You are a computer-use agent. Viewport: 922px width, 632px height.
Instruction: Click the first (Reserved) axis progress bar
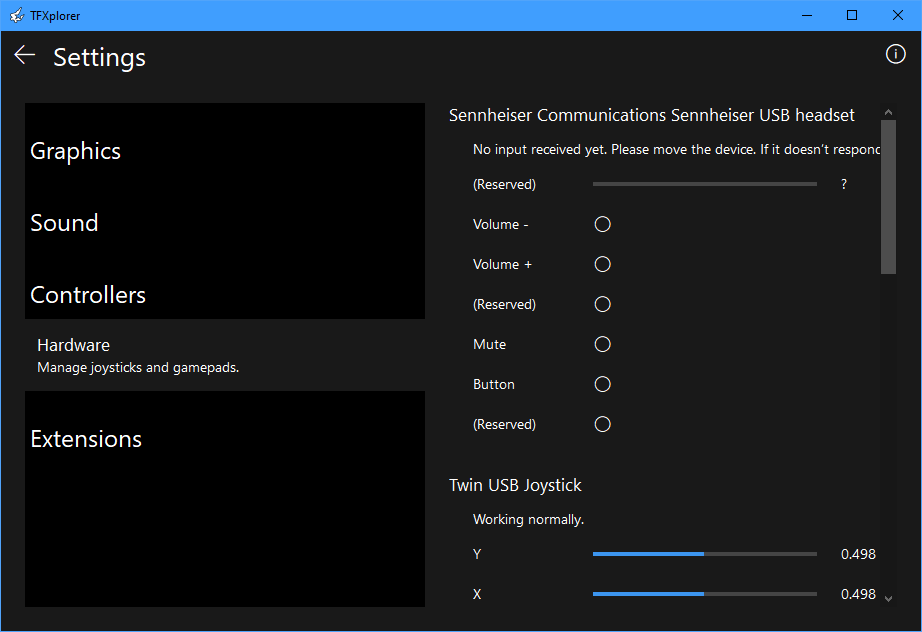click(x=704, y=184)
